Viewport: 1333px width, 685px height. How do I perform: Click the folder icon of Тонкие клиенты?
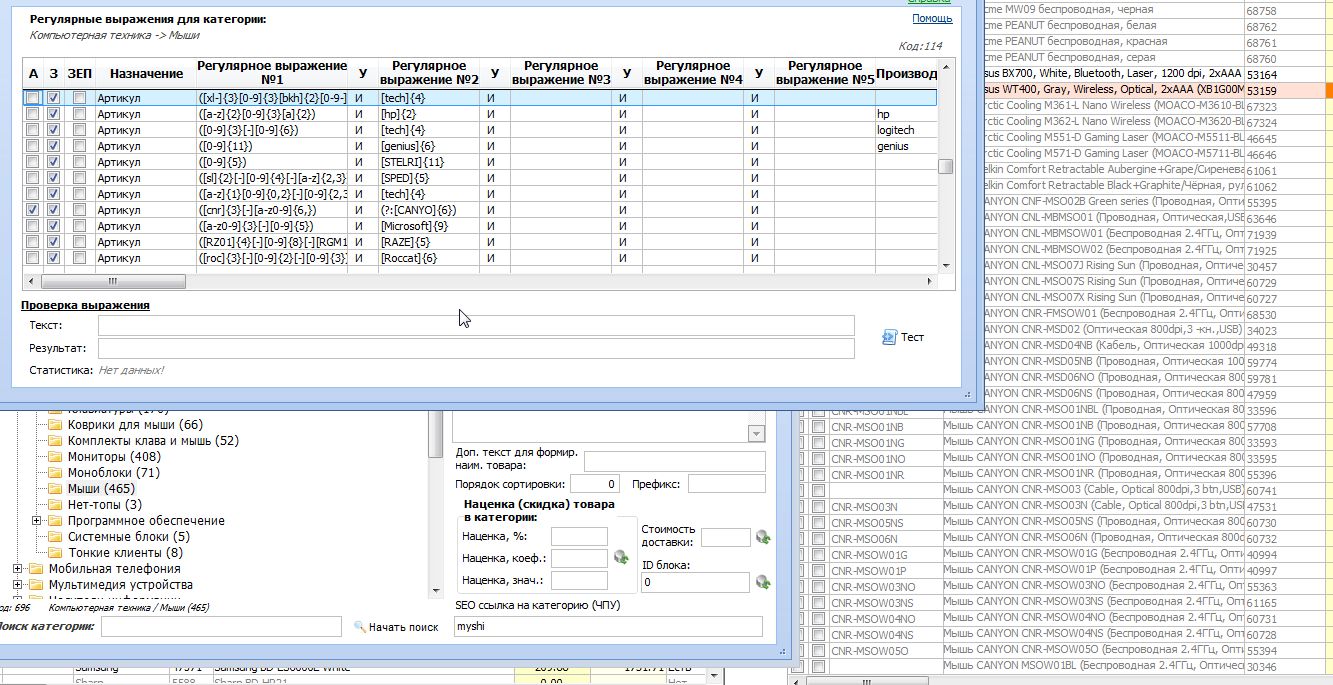point(55,553)
